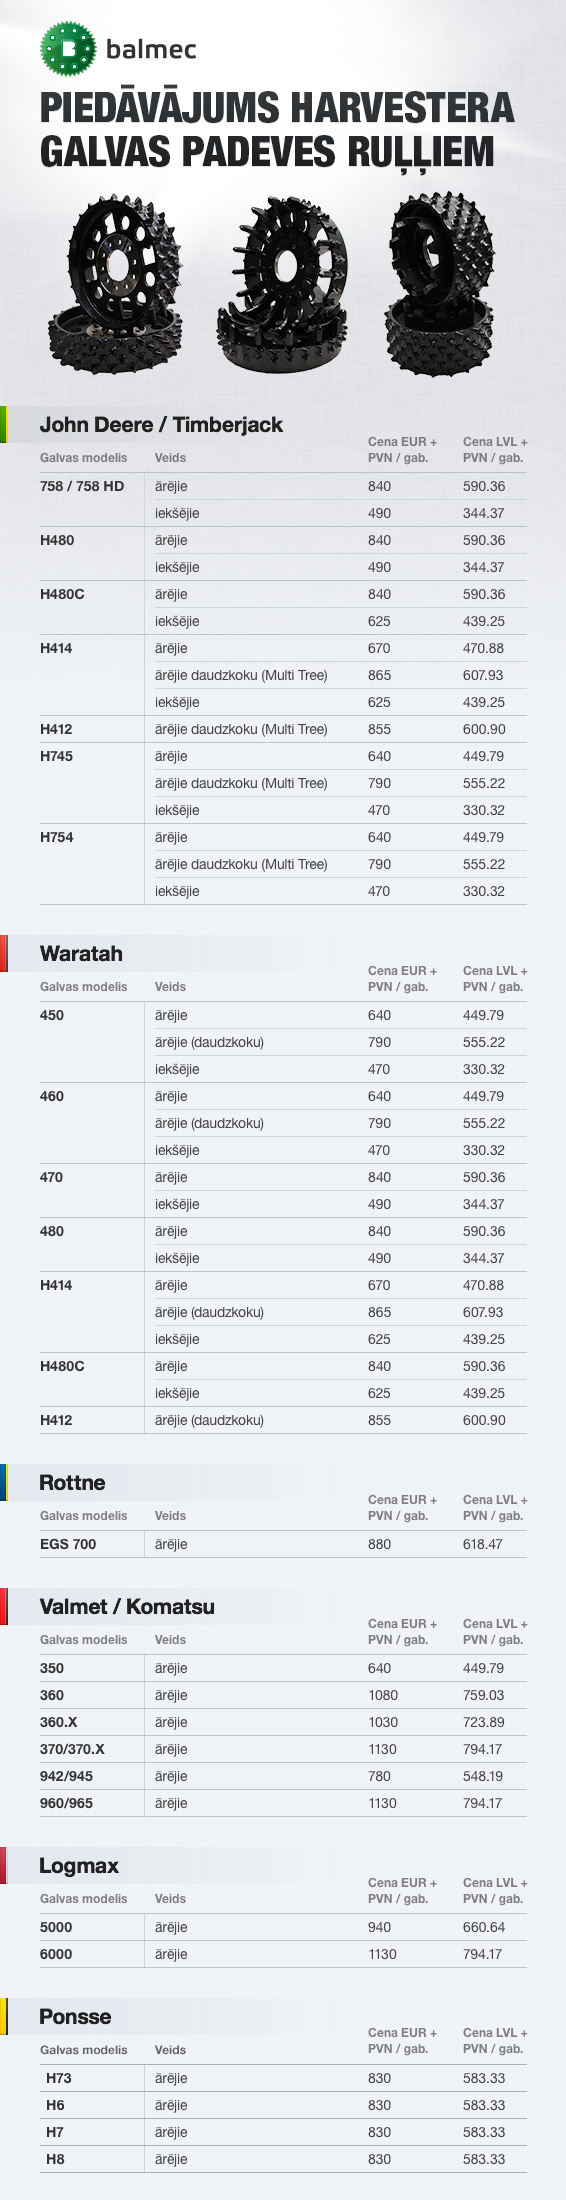This screenshot has width=566, height=2200.
Task: Click the green marker beside John Deere heading
Action: [4, 425]
